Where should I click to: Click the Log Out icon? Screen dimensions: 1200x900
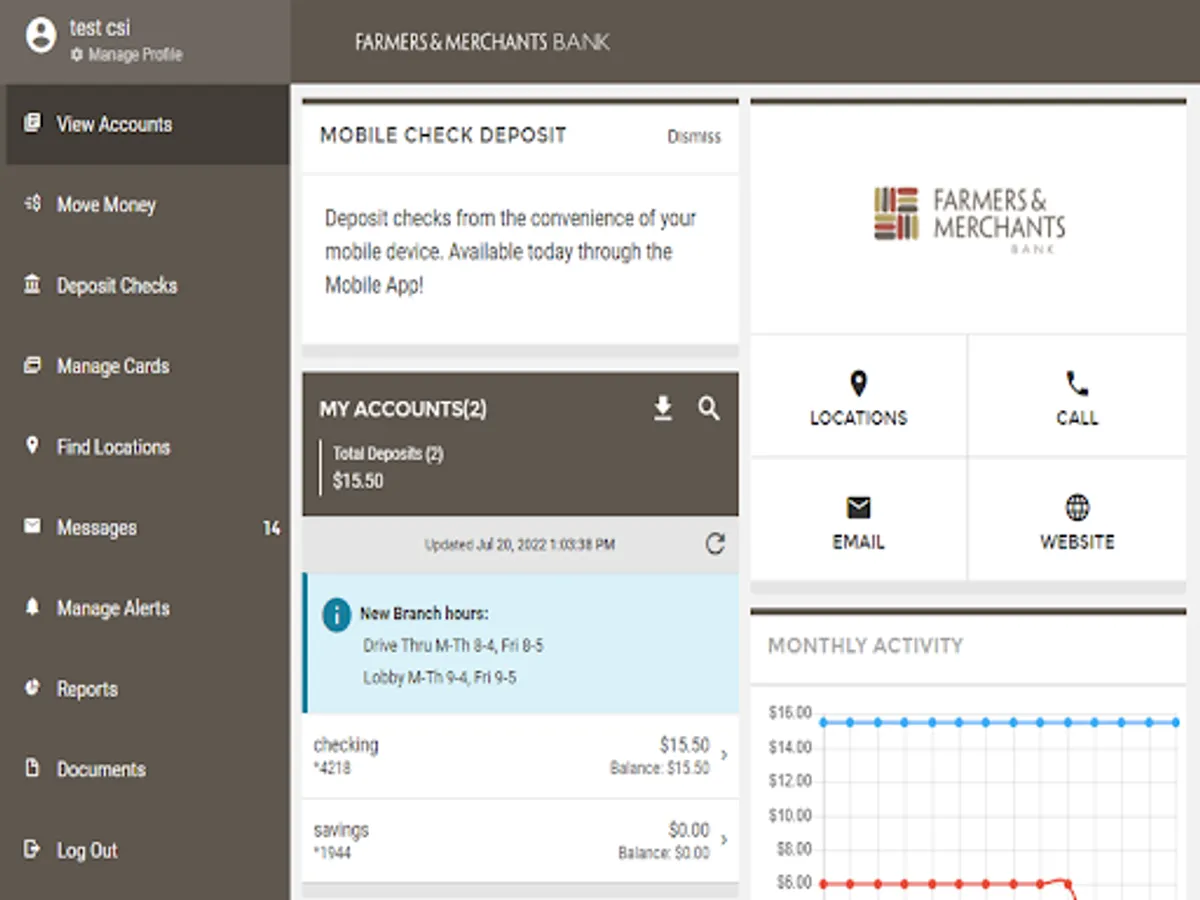(x=32, y=849)
